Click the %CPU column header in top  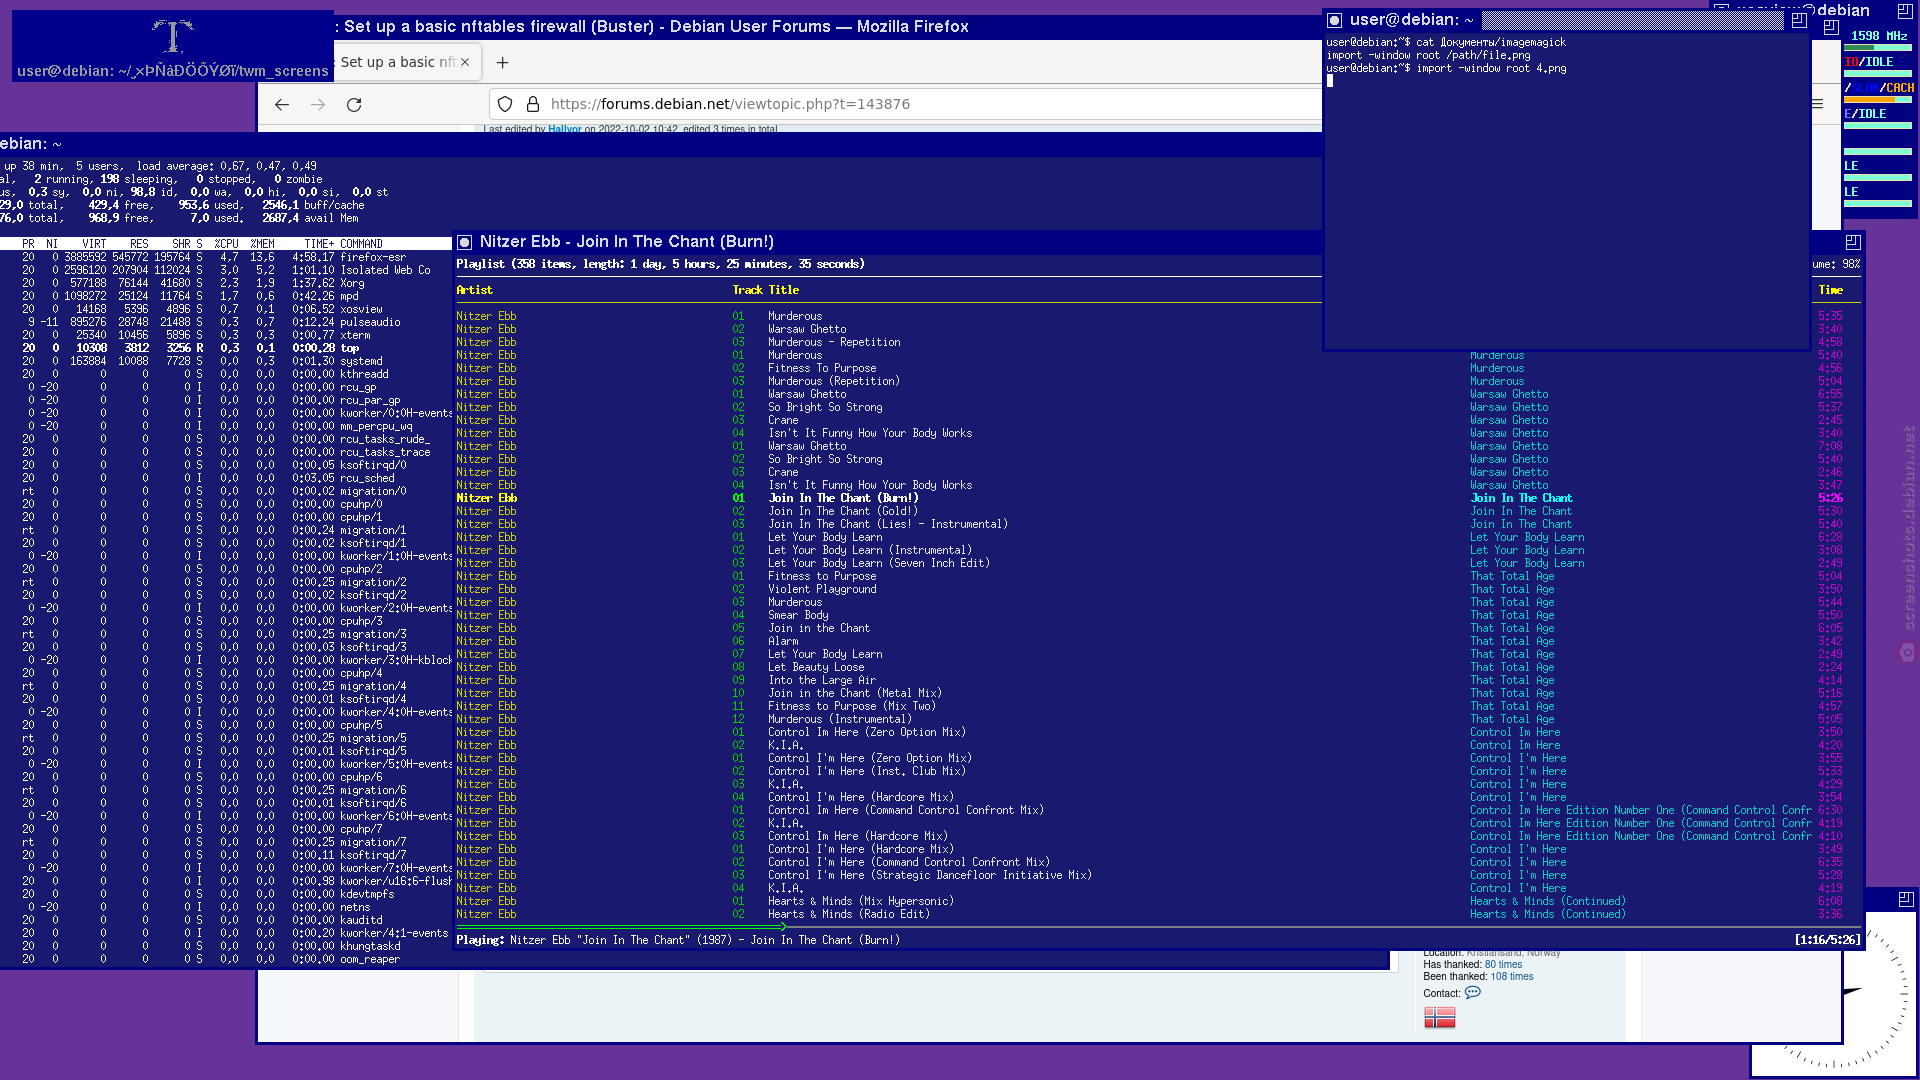coord(226,244)
